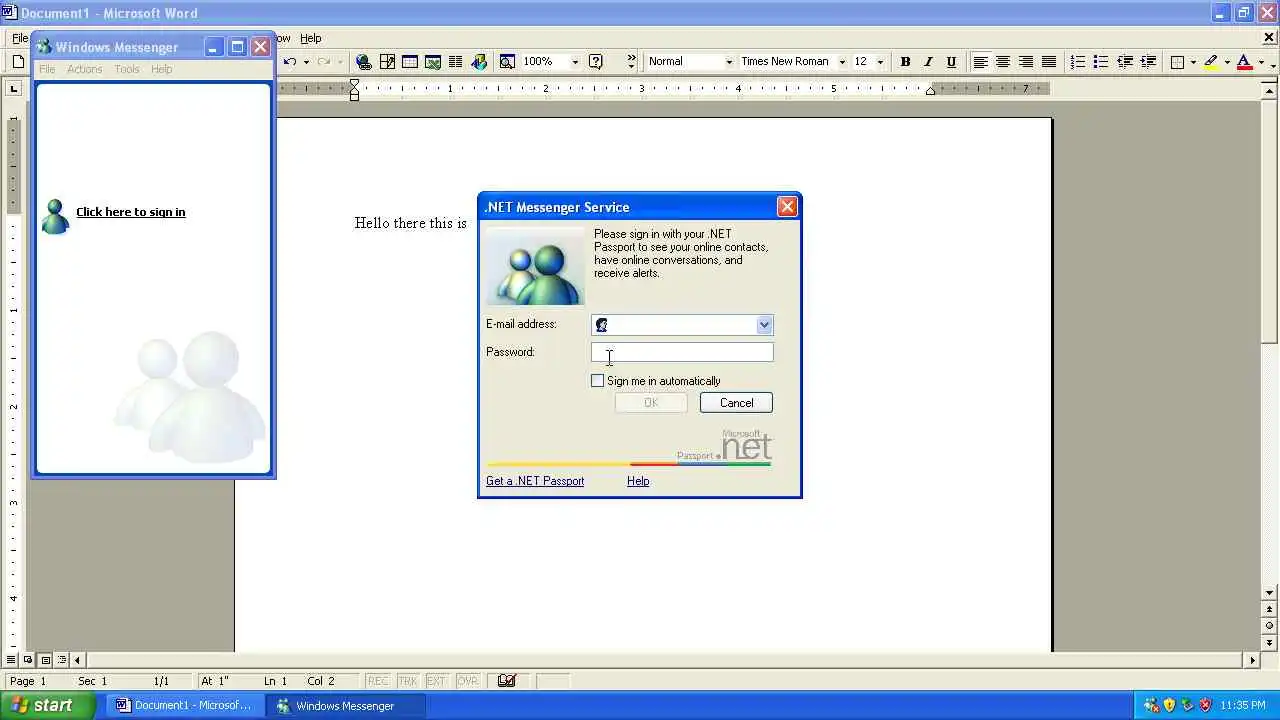Click first-line indent marker on ruler
The image size is (1280, 720).
354,84
